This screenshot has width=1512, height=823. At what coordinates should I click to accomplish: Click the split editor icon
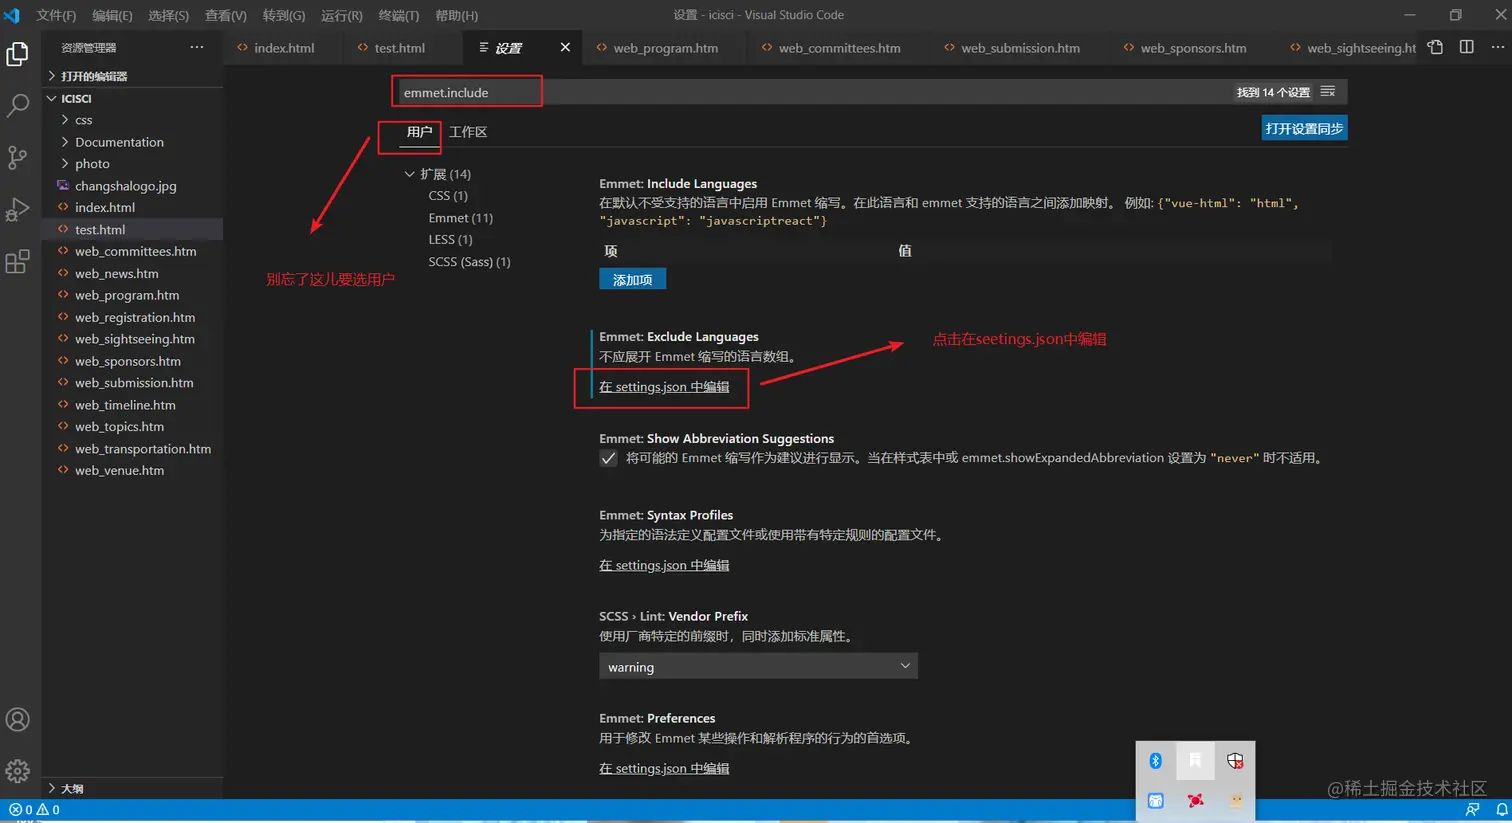tap(1467, 47)
